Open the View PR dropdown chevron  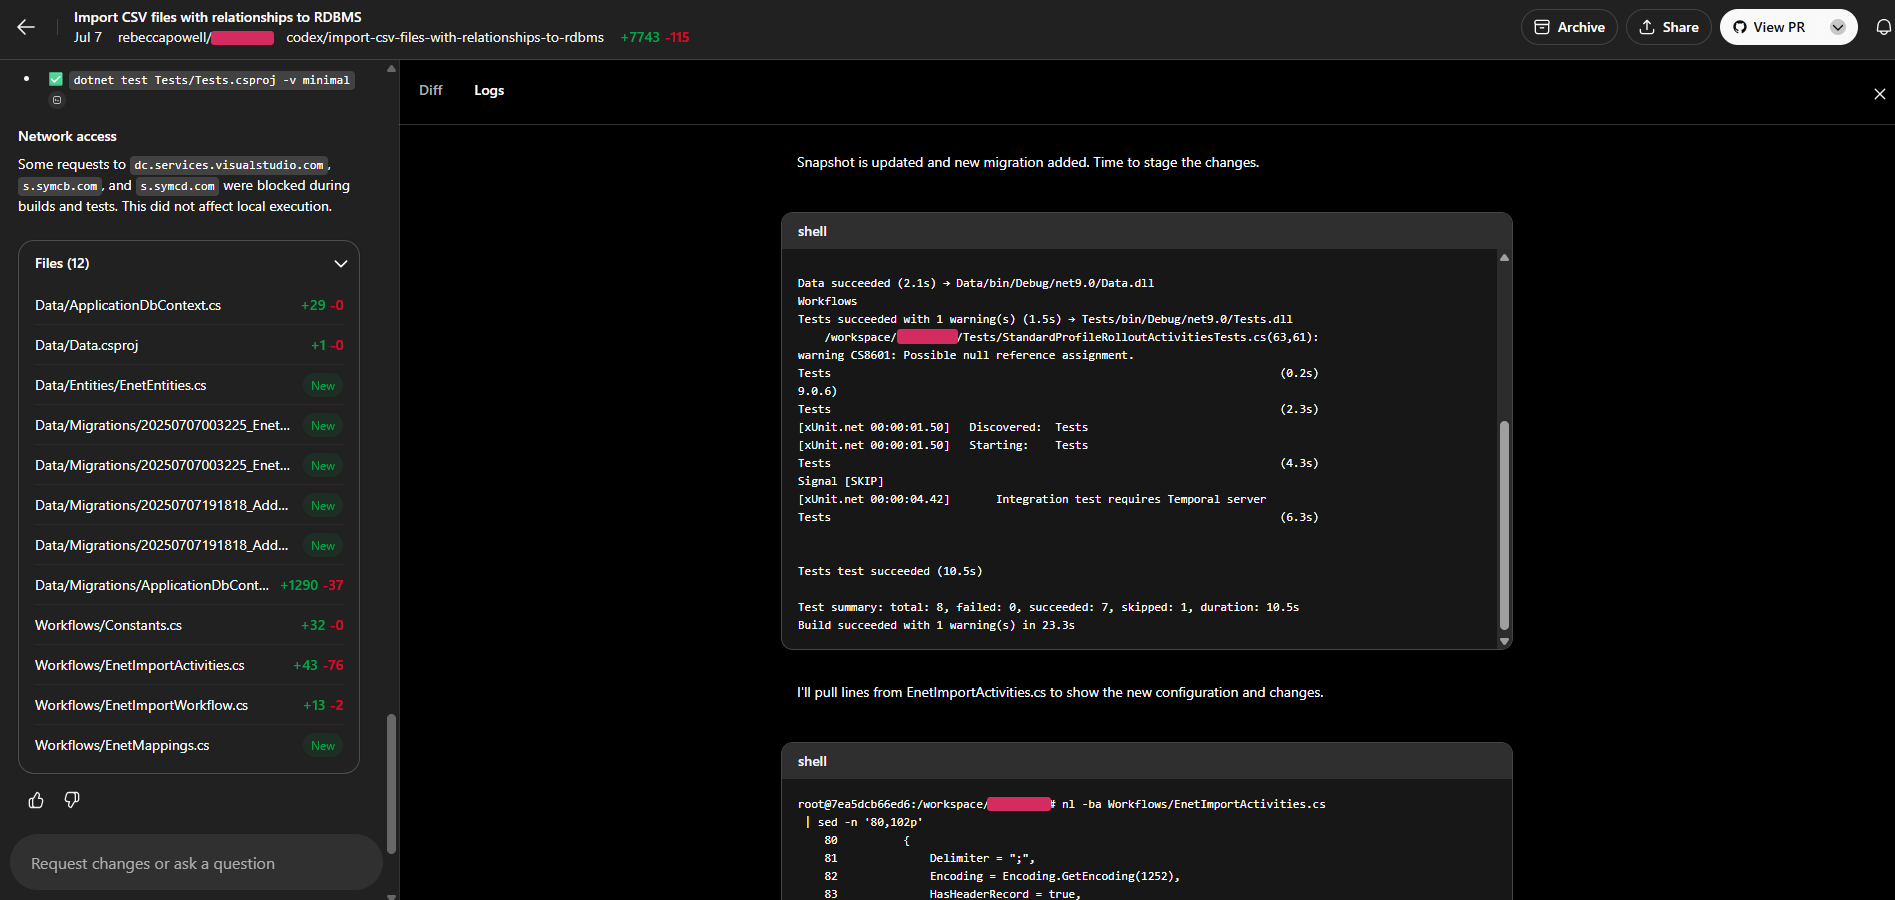[x=1837, y=27]
